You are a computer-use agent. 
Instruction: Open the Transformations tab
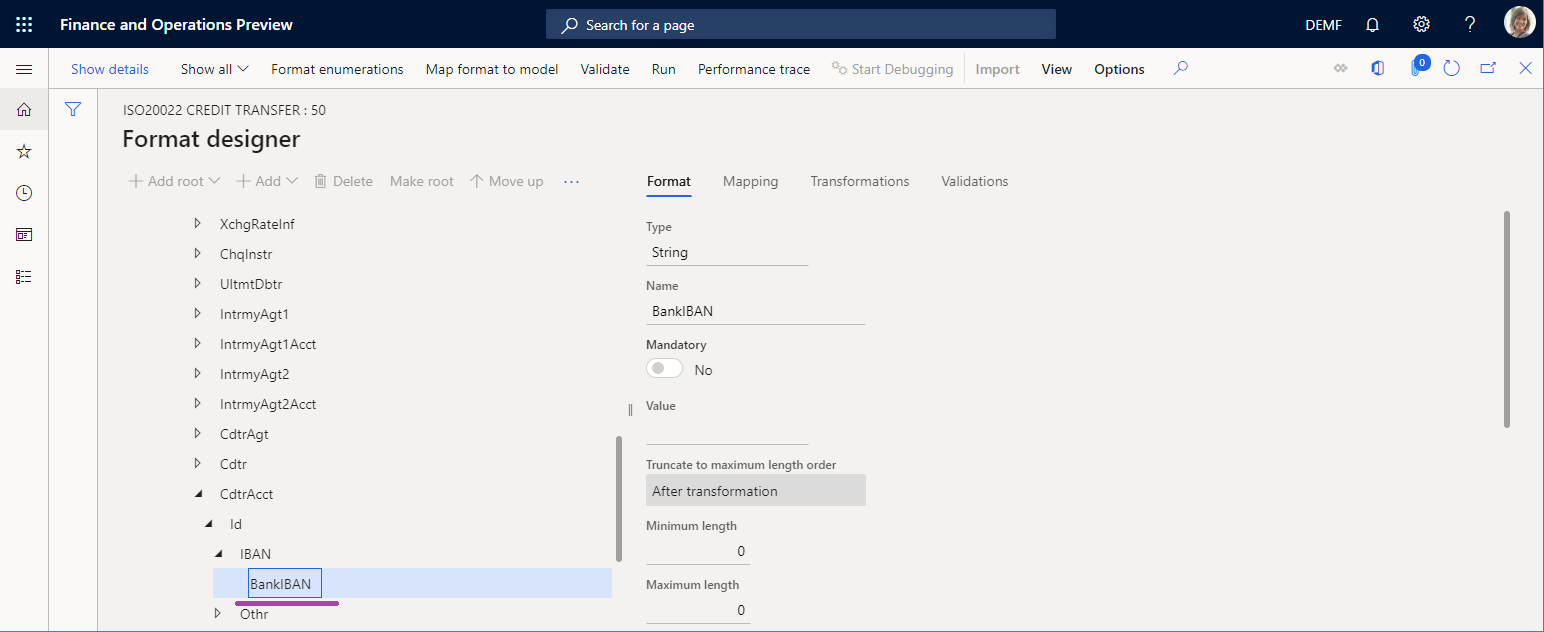859,181
